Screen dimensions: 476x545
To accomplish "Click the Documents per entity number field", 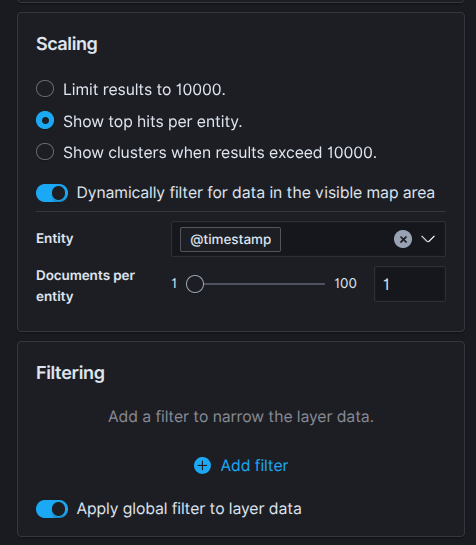I will pos(410,284).
